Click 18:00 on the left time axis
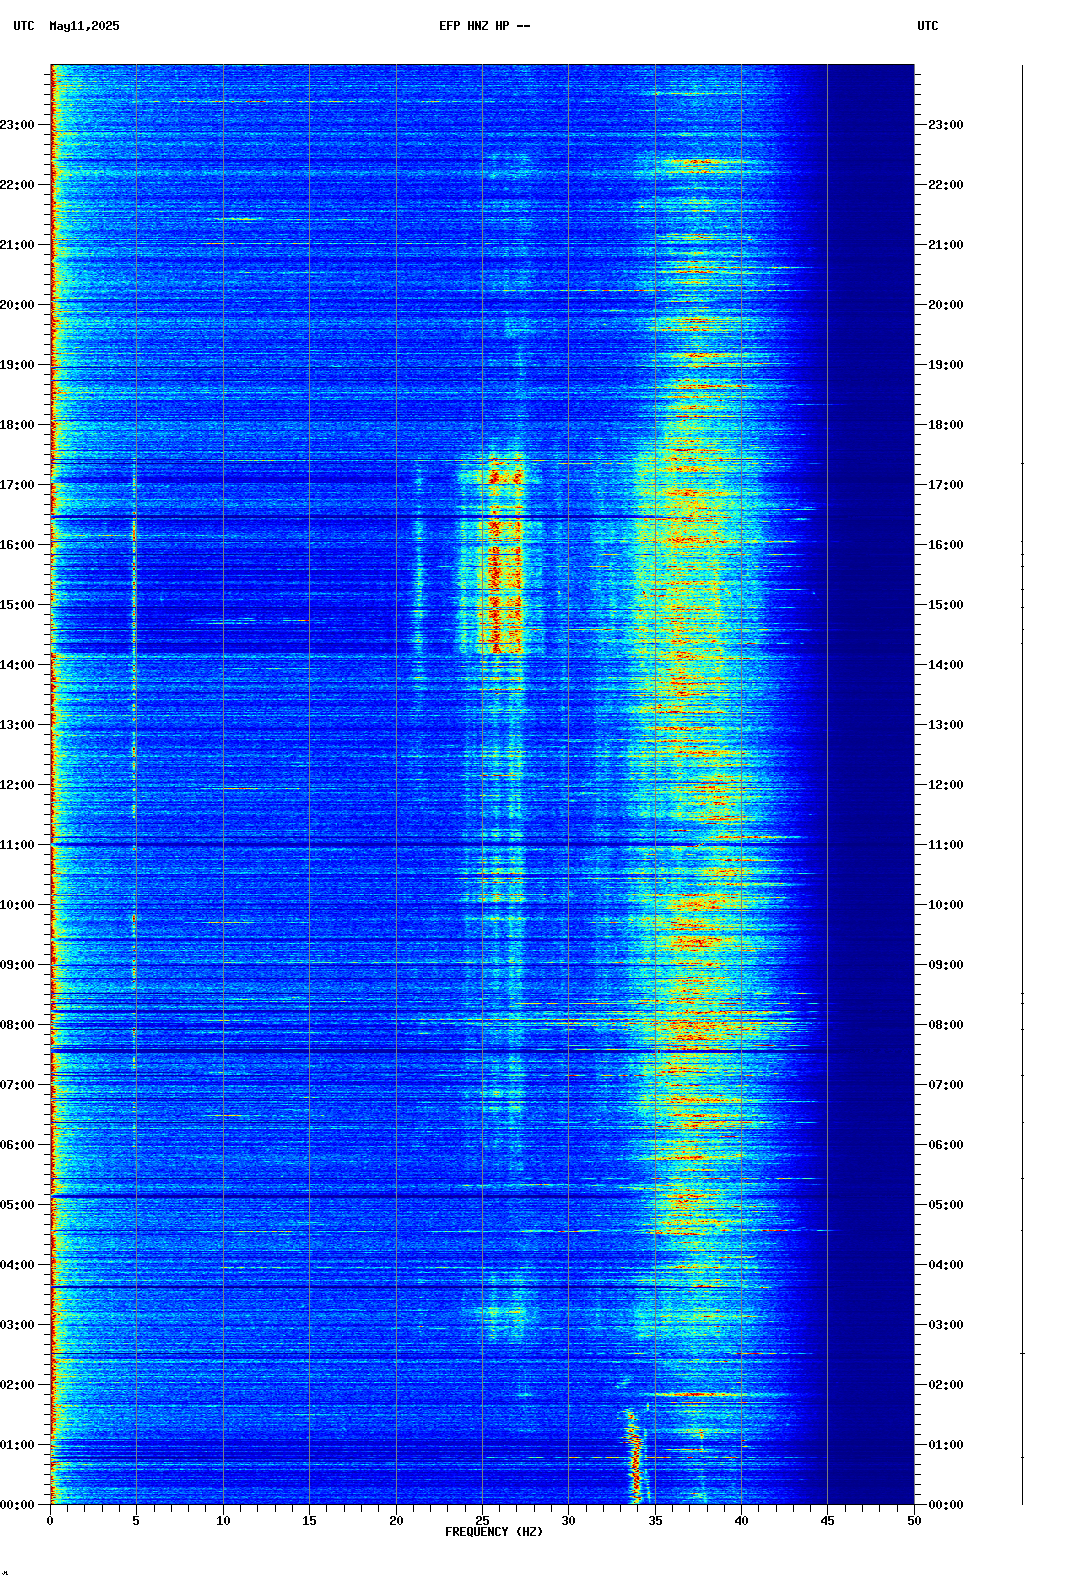 click(x=17, y=425)
